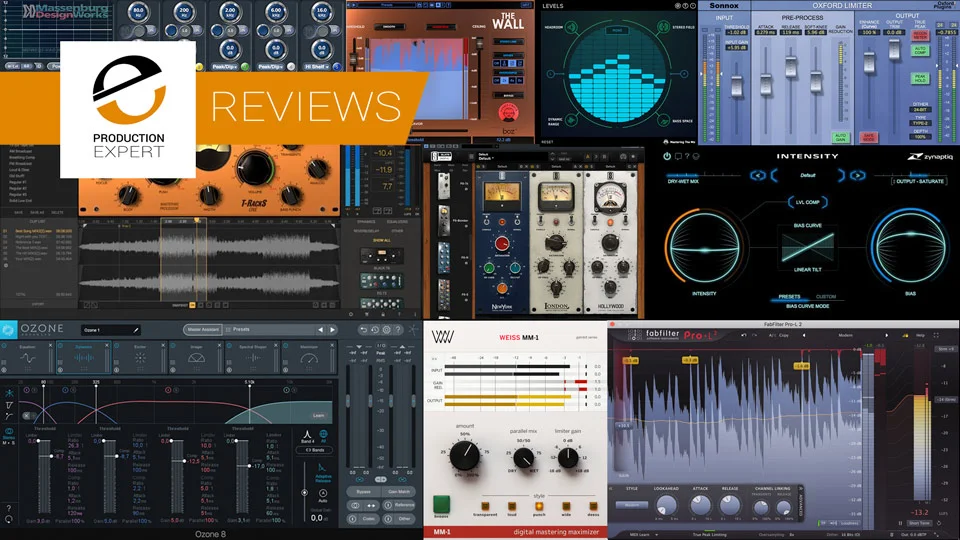The height and width of the screenshot is (540, 960).
Task: Click the Bypass button in Ozone
Action: click(x=364, y=492)
